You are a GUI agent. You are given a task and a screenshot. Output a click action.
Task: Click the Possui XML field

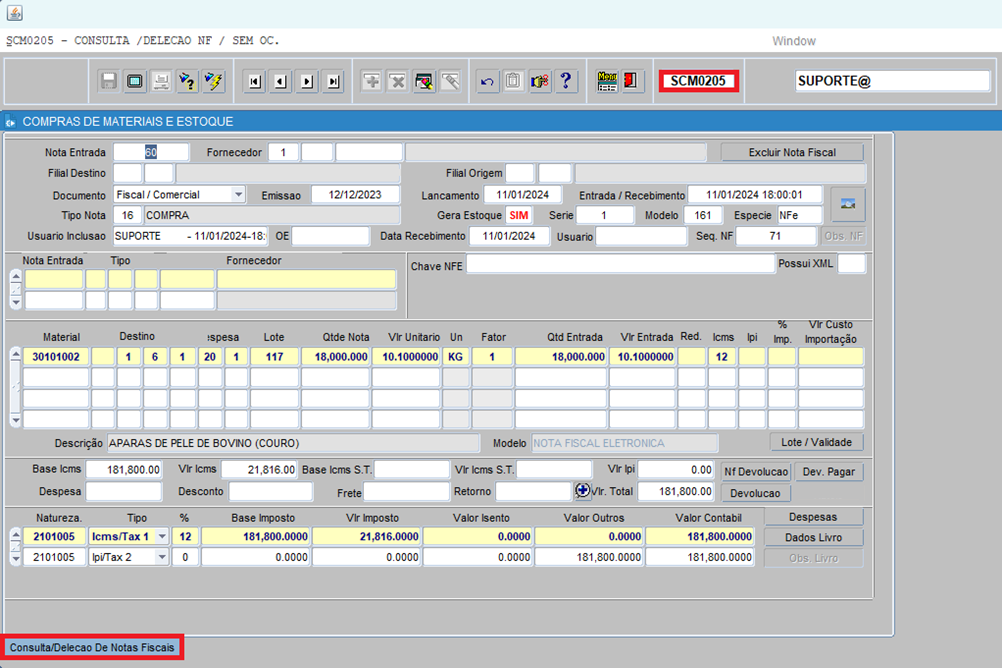pyautogui.click(x=852, y=263)
